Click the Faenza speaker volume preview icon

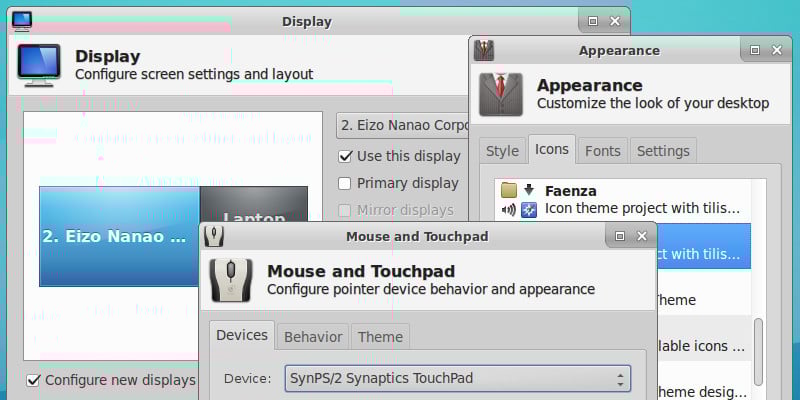click(x=509, y=209)
